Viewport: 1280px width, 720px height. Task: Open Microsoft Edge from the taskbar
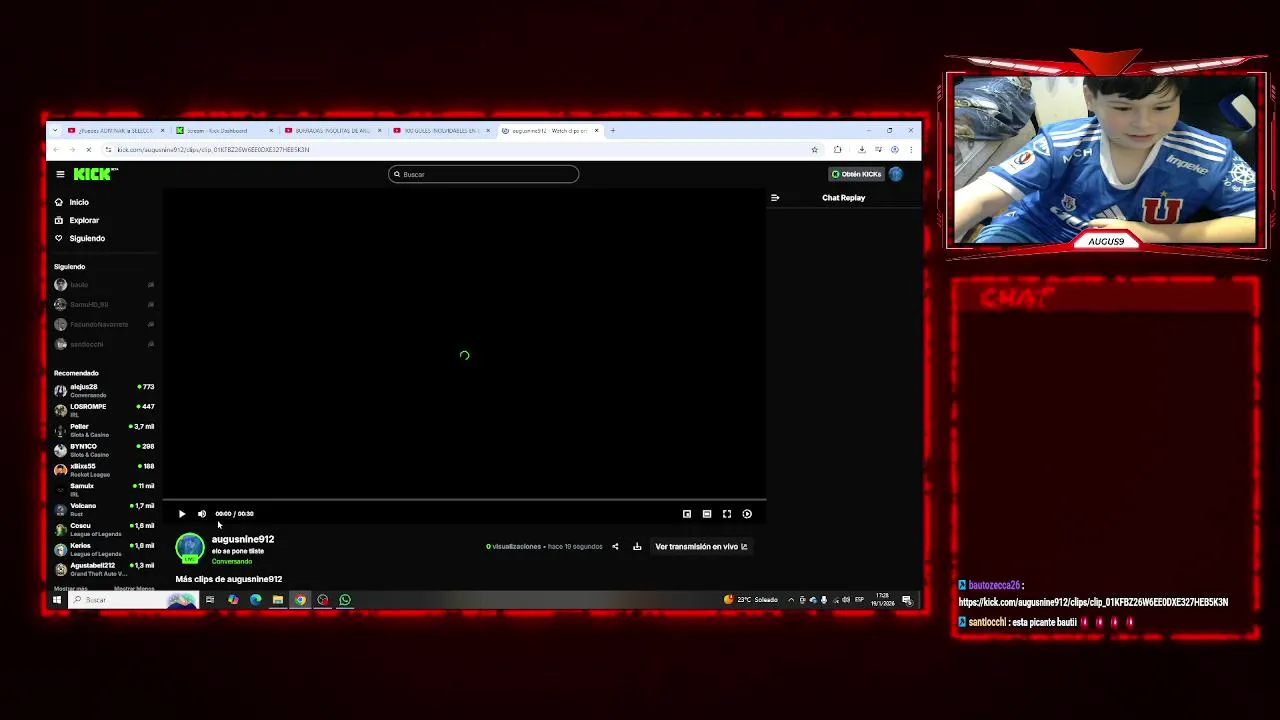click(x=255, y=600)
